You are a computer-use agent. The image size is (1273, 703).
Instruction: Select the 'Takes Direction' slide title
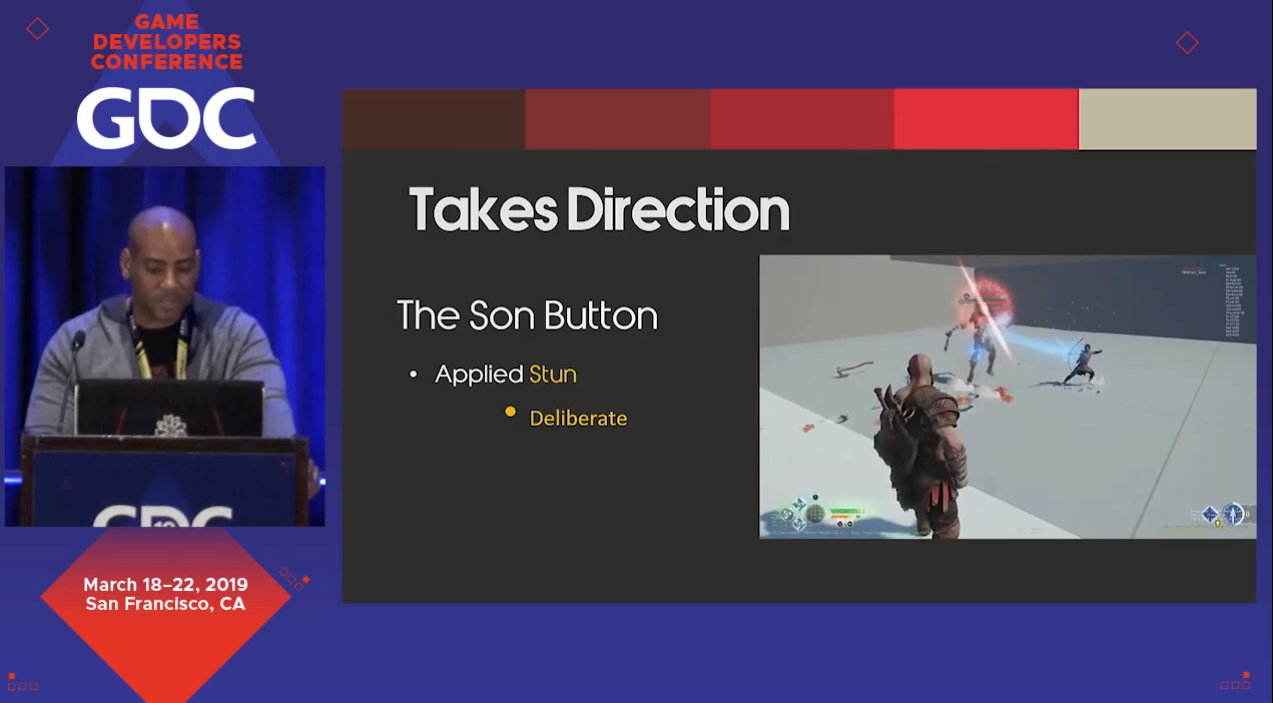click(599, 209)
